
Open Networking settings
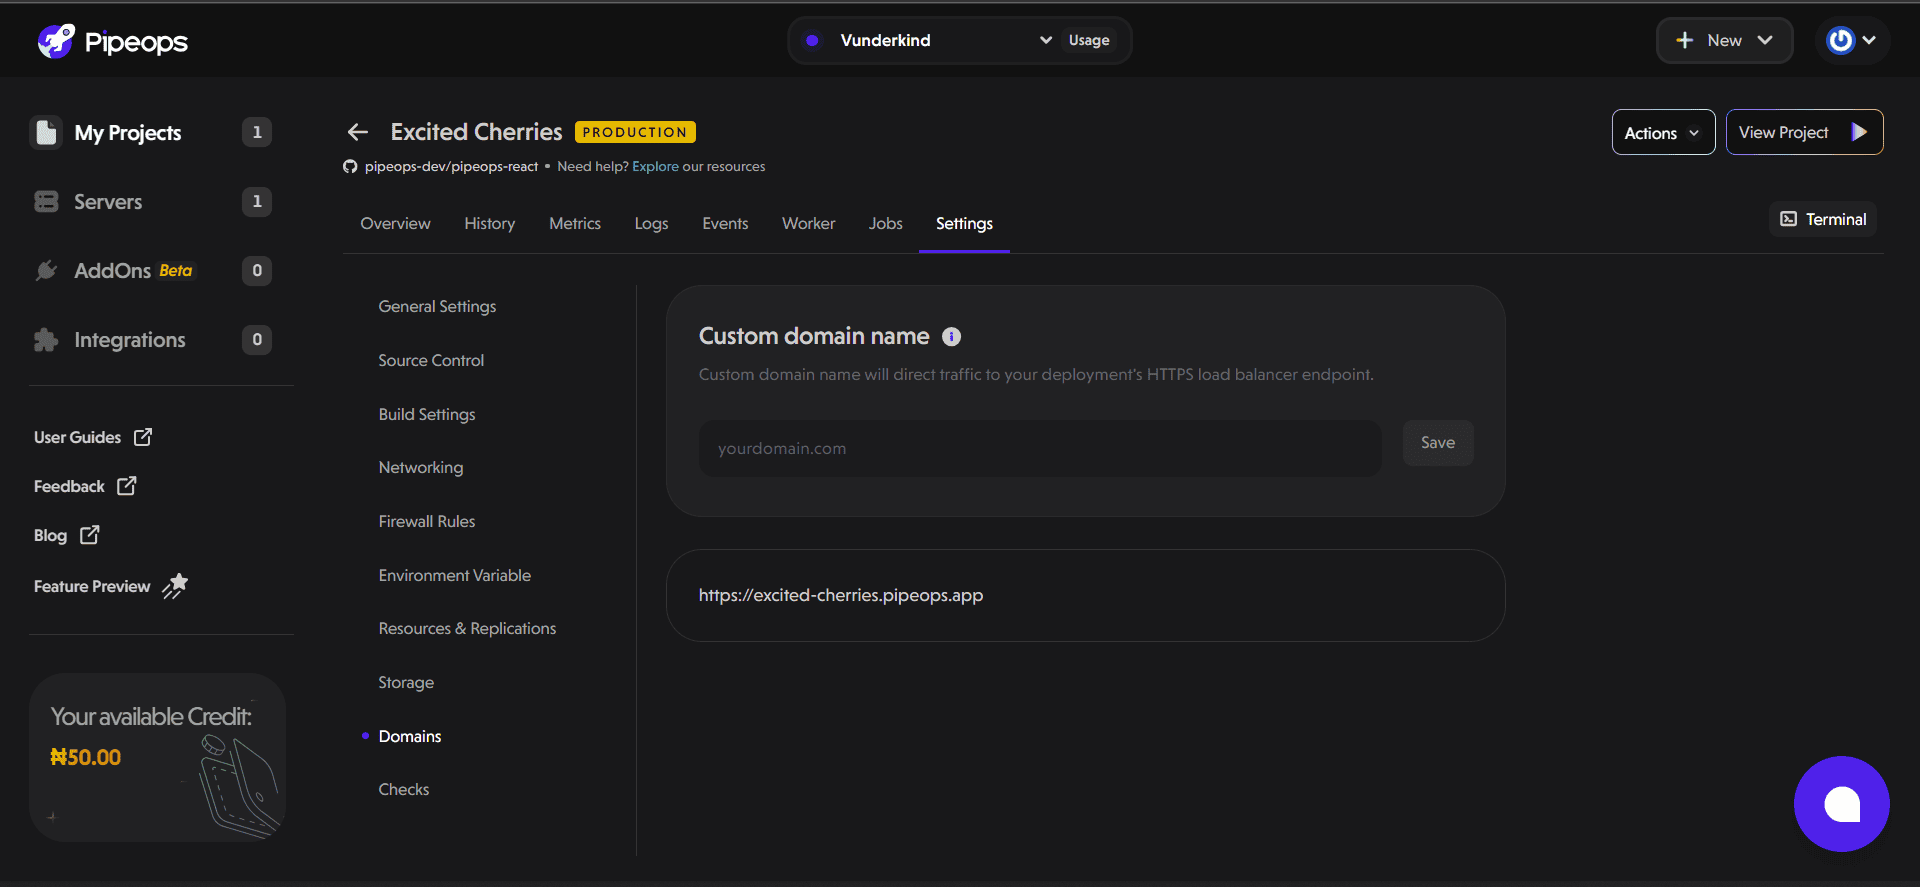coord(421,467)
